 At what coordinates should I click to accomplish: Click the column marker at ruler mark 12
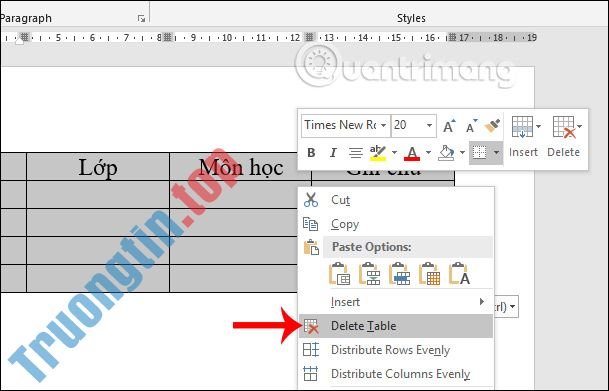tap(310, 37)
